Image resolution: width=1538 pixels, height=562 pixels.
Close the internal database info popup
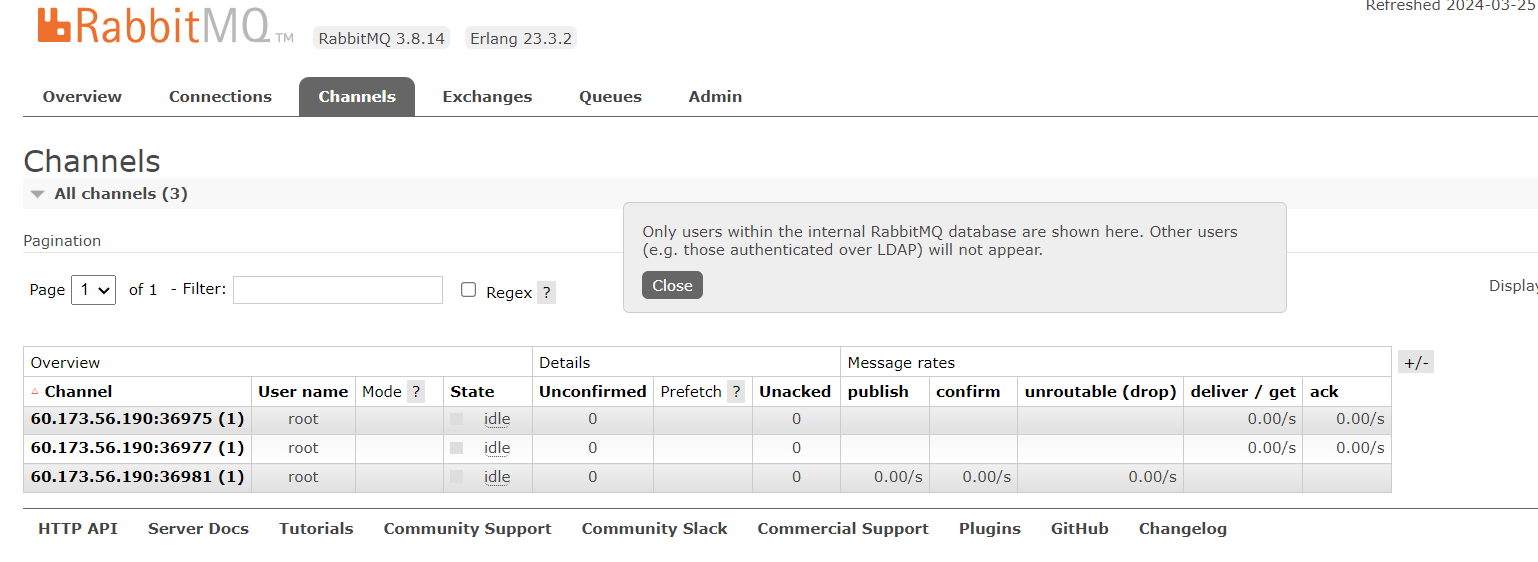pos(672,285)
